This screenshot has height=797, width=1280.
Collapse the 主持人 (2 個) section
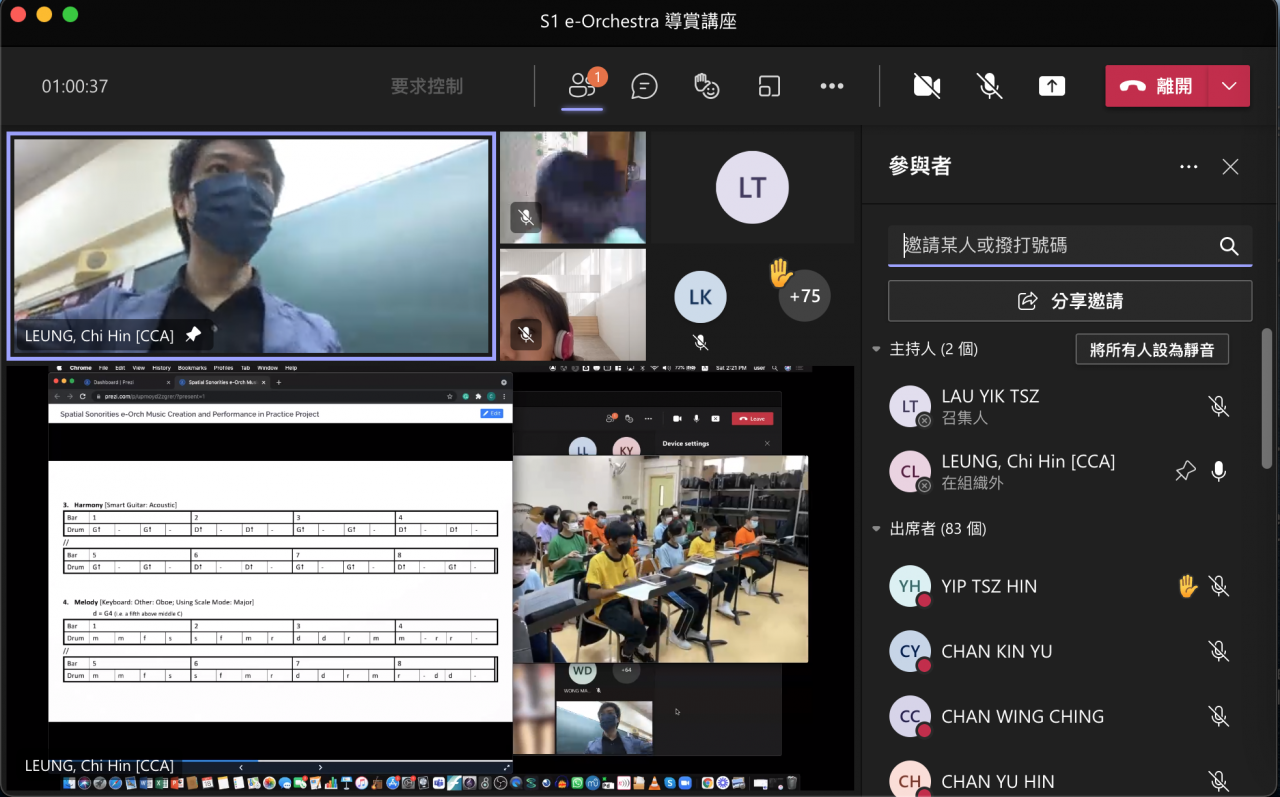pyautogui.click(x=877, y=349)
